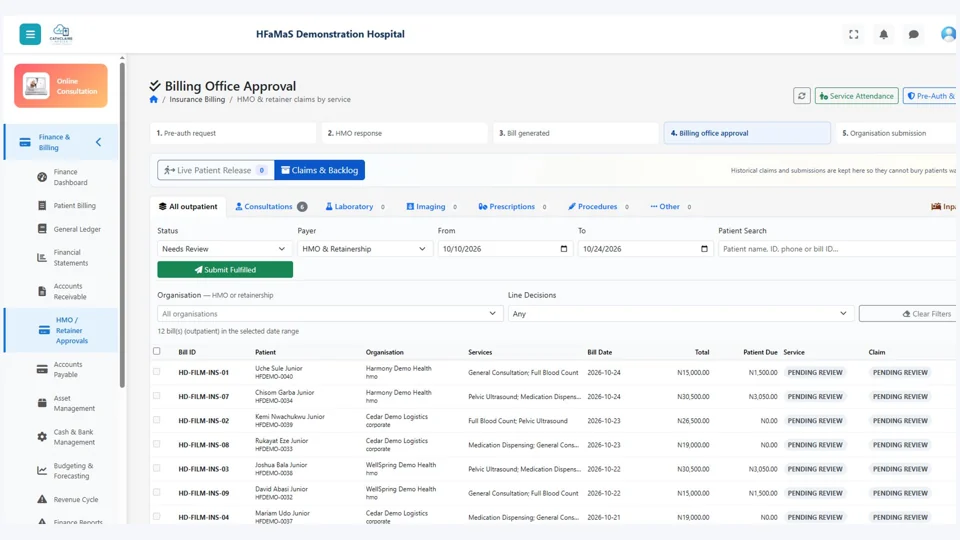Go to step 1 Pre-auth request
The height and width of the screenshot is (540, 960).
[233, 133]
